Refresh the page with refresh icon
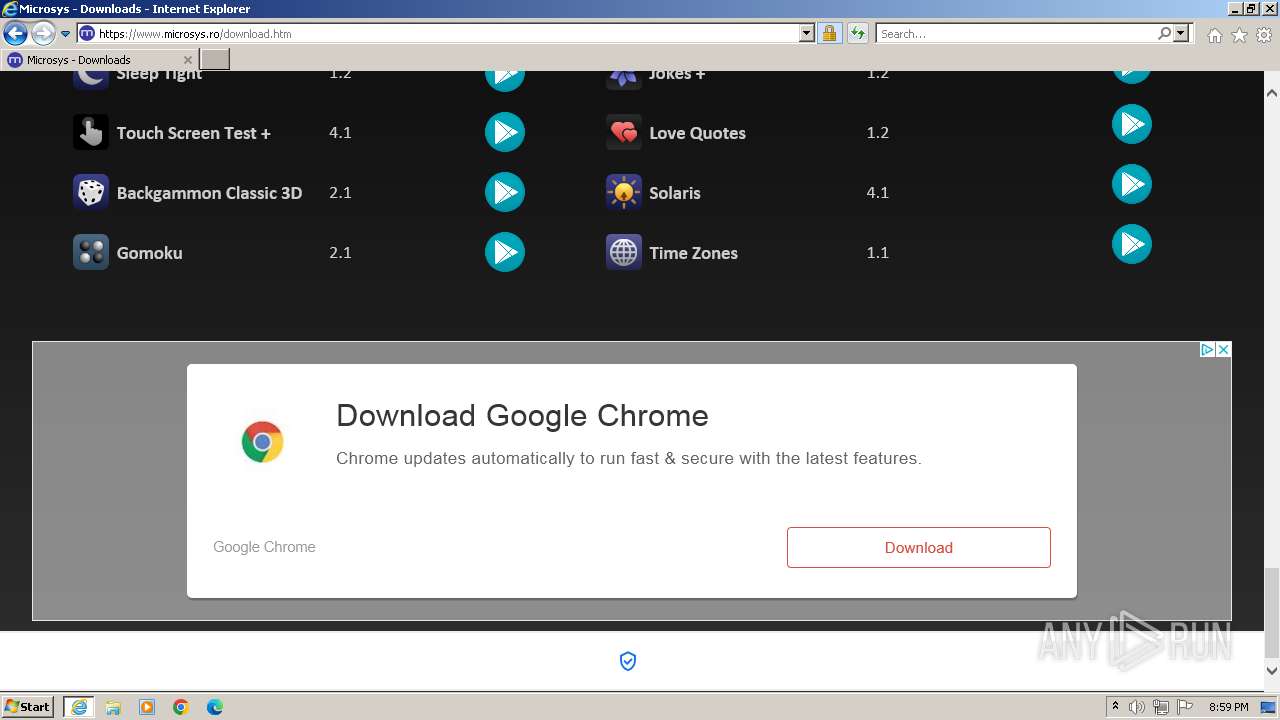Viewport: 1280px width, 720px height. pos(857,33)
